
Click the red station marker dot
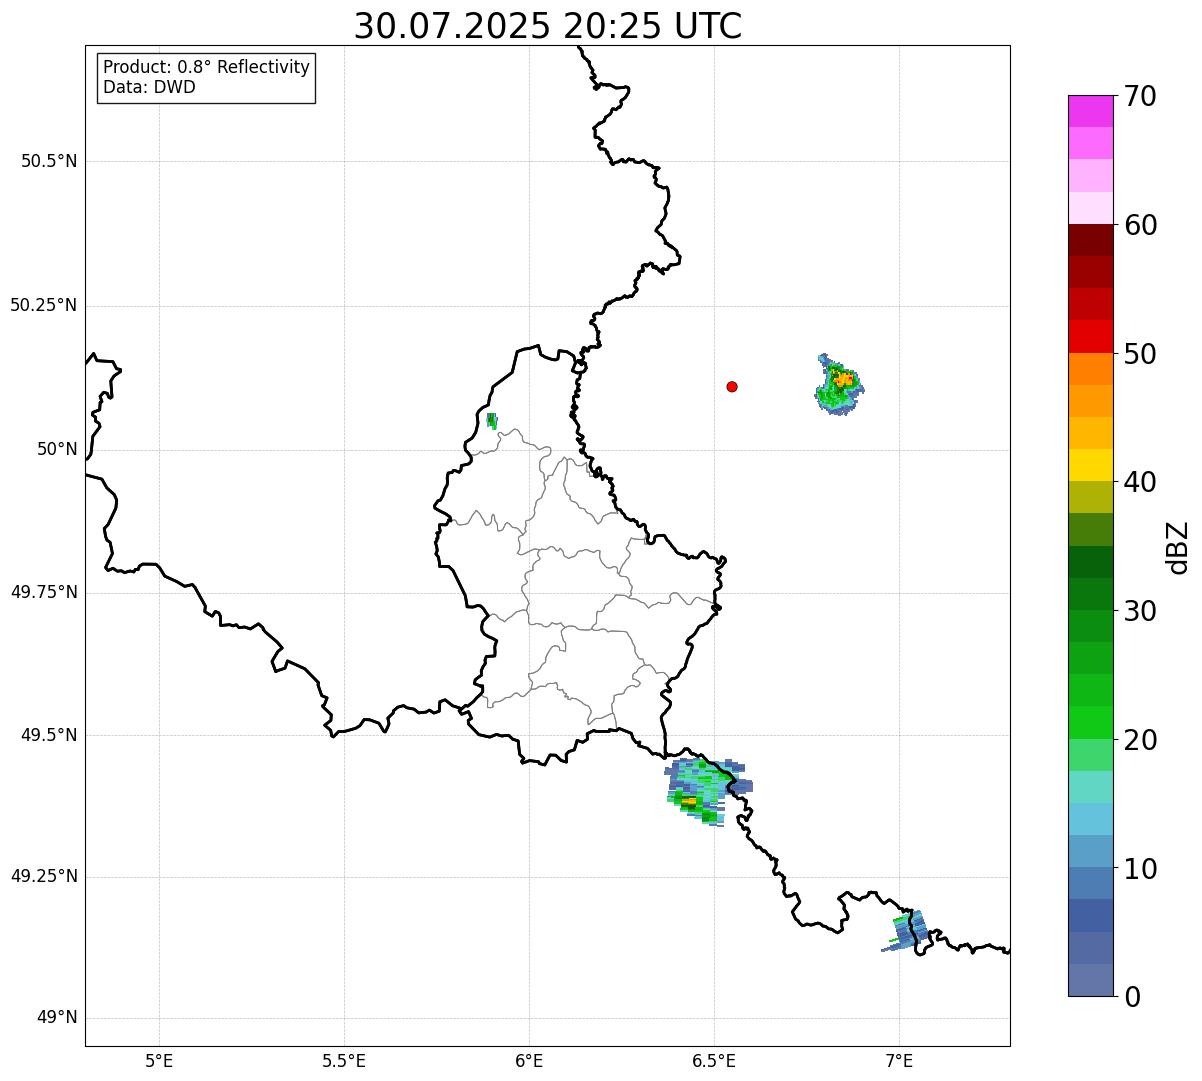(x=732, y=386)
